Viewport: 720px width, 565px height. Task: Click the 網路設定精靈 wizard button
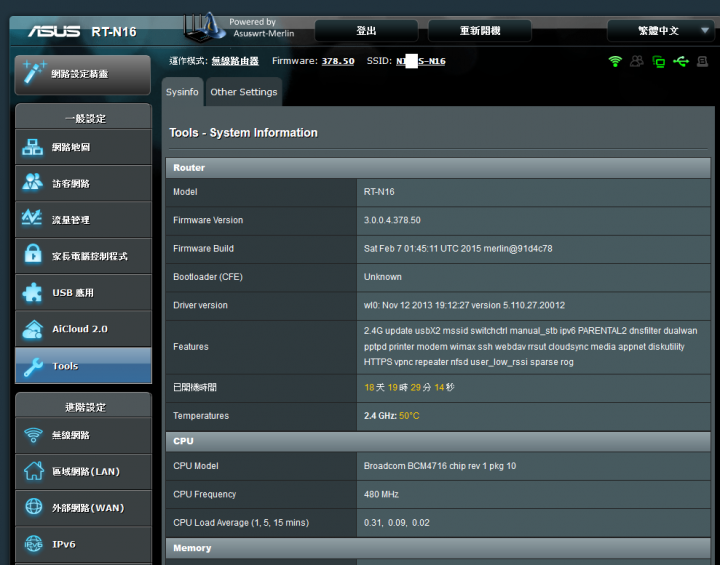tap(83, 74)
